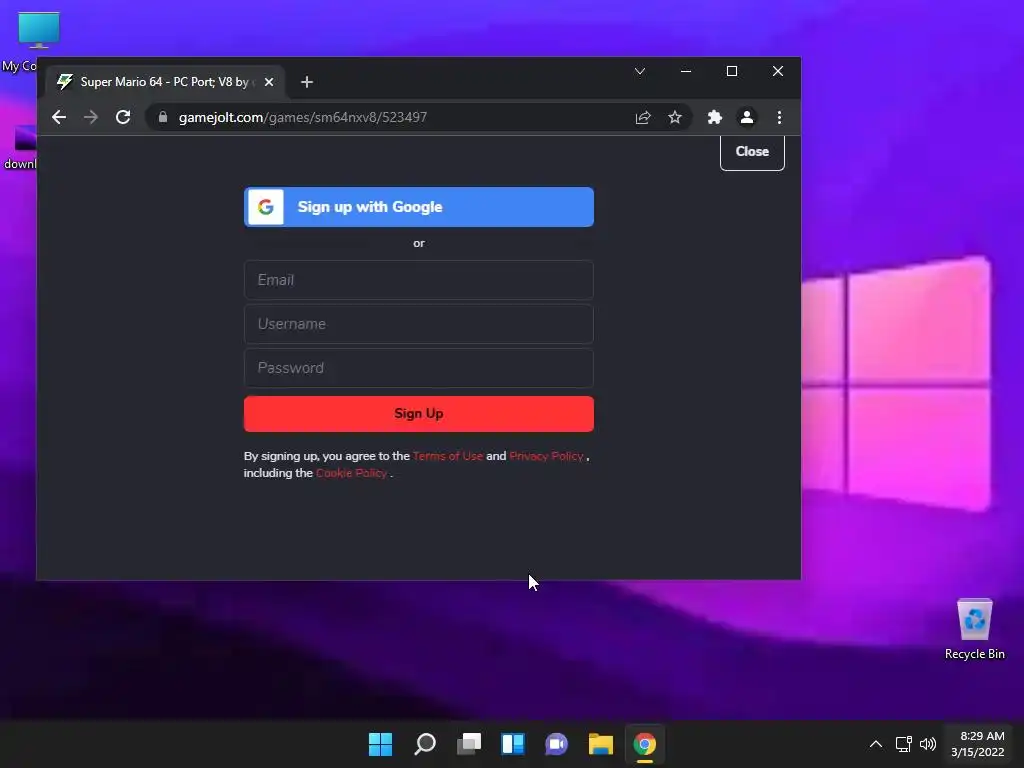Open the Chrome extensions puzzle icon
This screenshot has height=768, width=1024.
coord(714,118)
